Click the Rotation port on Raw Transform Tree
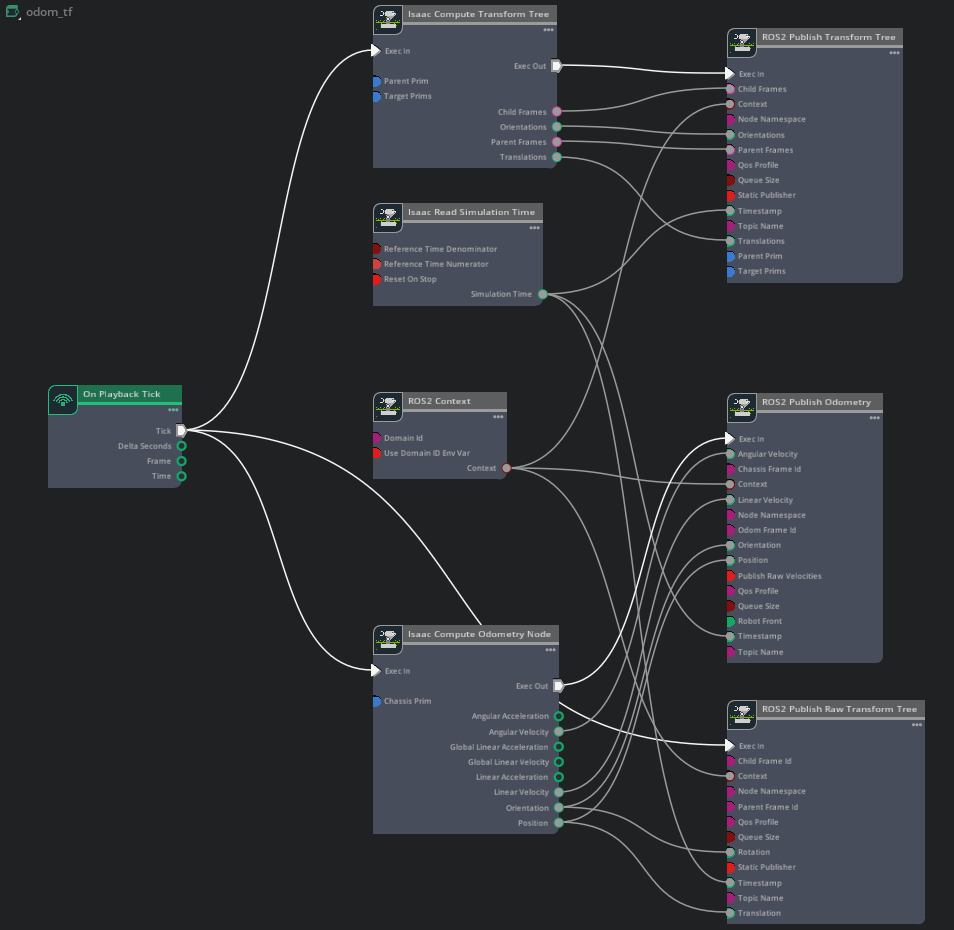954x930 pixels. pos(730,852)
